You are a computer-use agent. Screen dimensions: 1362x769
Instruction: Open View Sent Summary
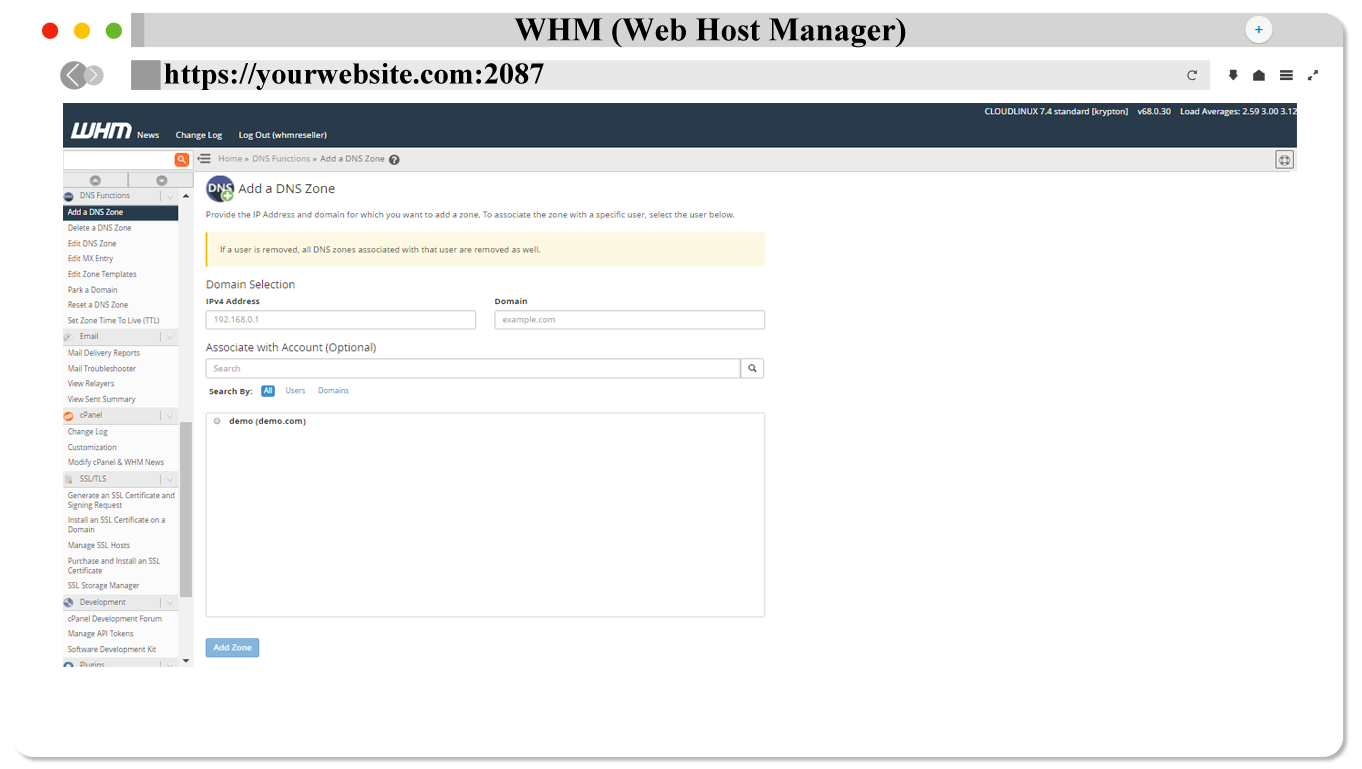coord(101,400)
